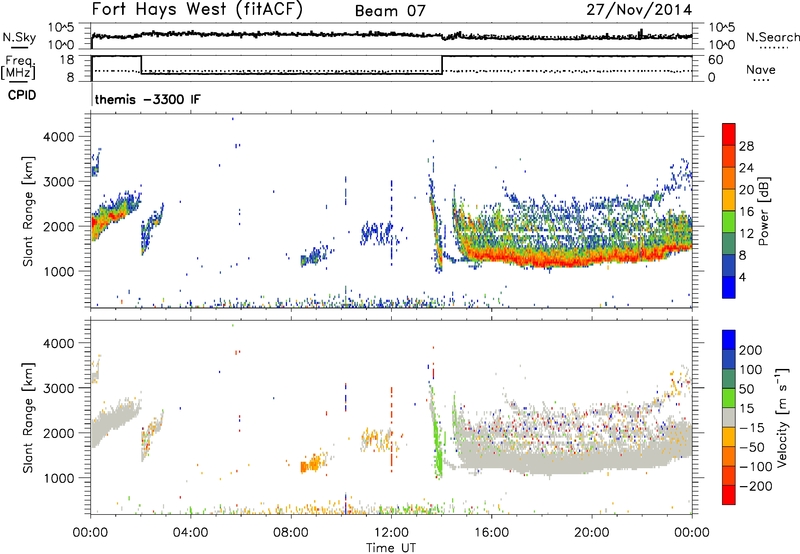The image size is (800, 554).
Task: Click the 'themis -3300 IF' text
Action: [x=147, y=99]
